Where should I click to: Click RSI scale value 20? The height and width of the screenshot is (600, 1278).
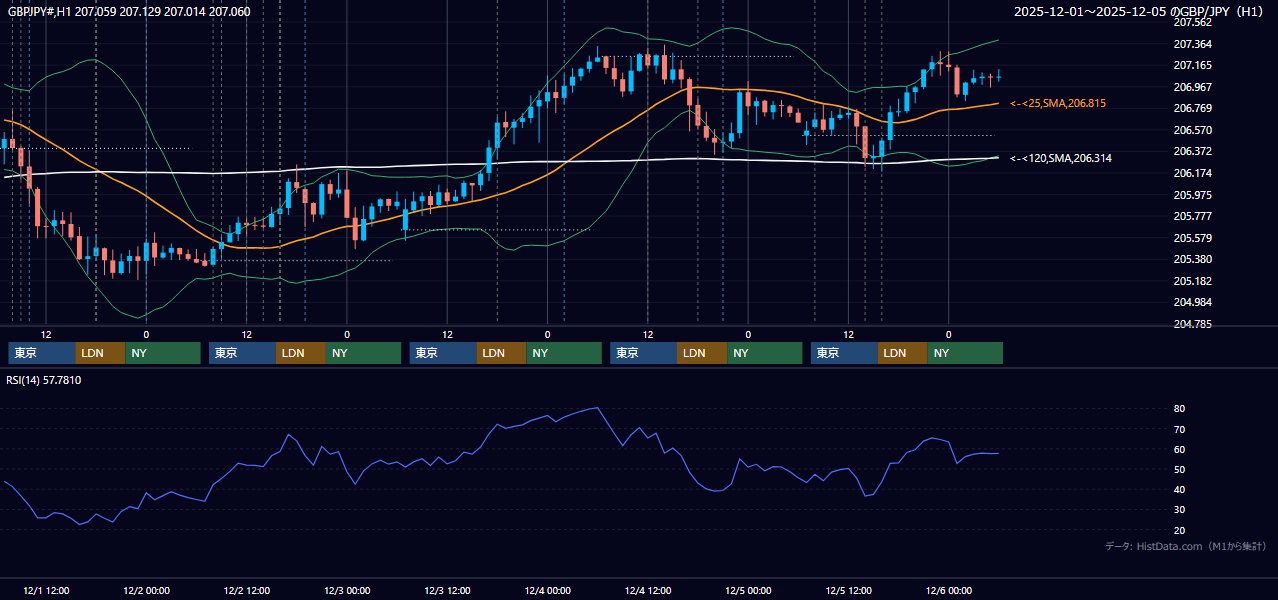point(1180,530)
